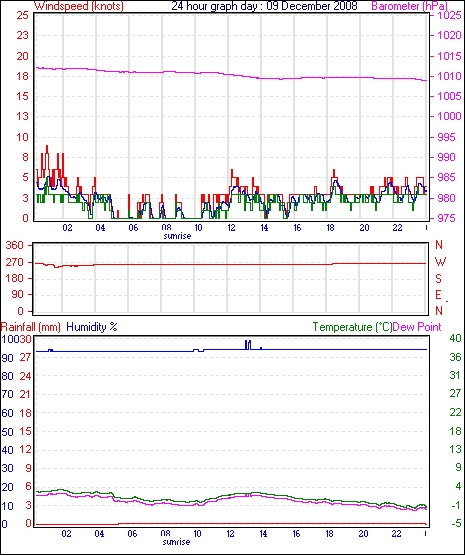Click the Humidity % legend label

tap(92, 327)
